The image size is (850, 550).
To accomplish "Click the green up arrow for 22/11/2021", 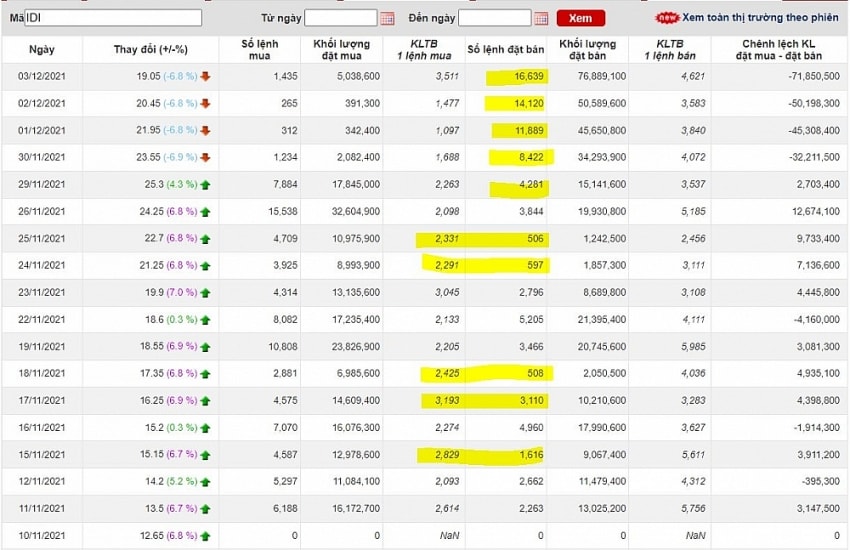I will pos(205,320).
